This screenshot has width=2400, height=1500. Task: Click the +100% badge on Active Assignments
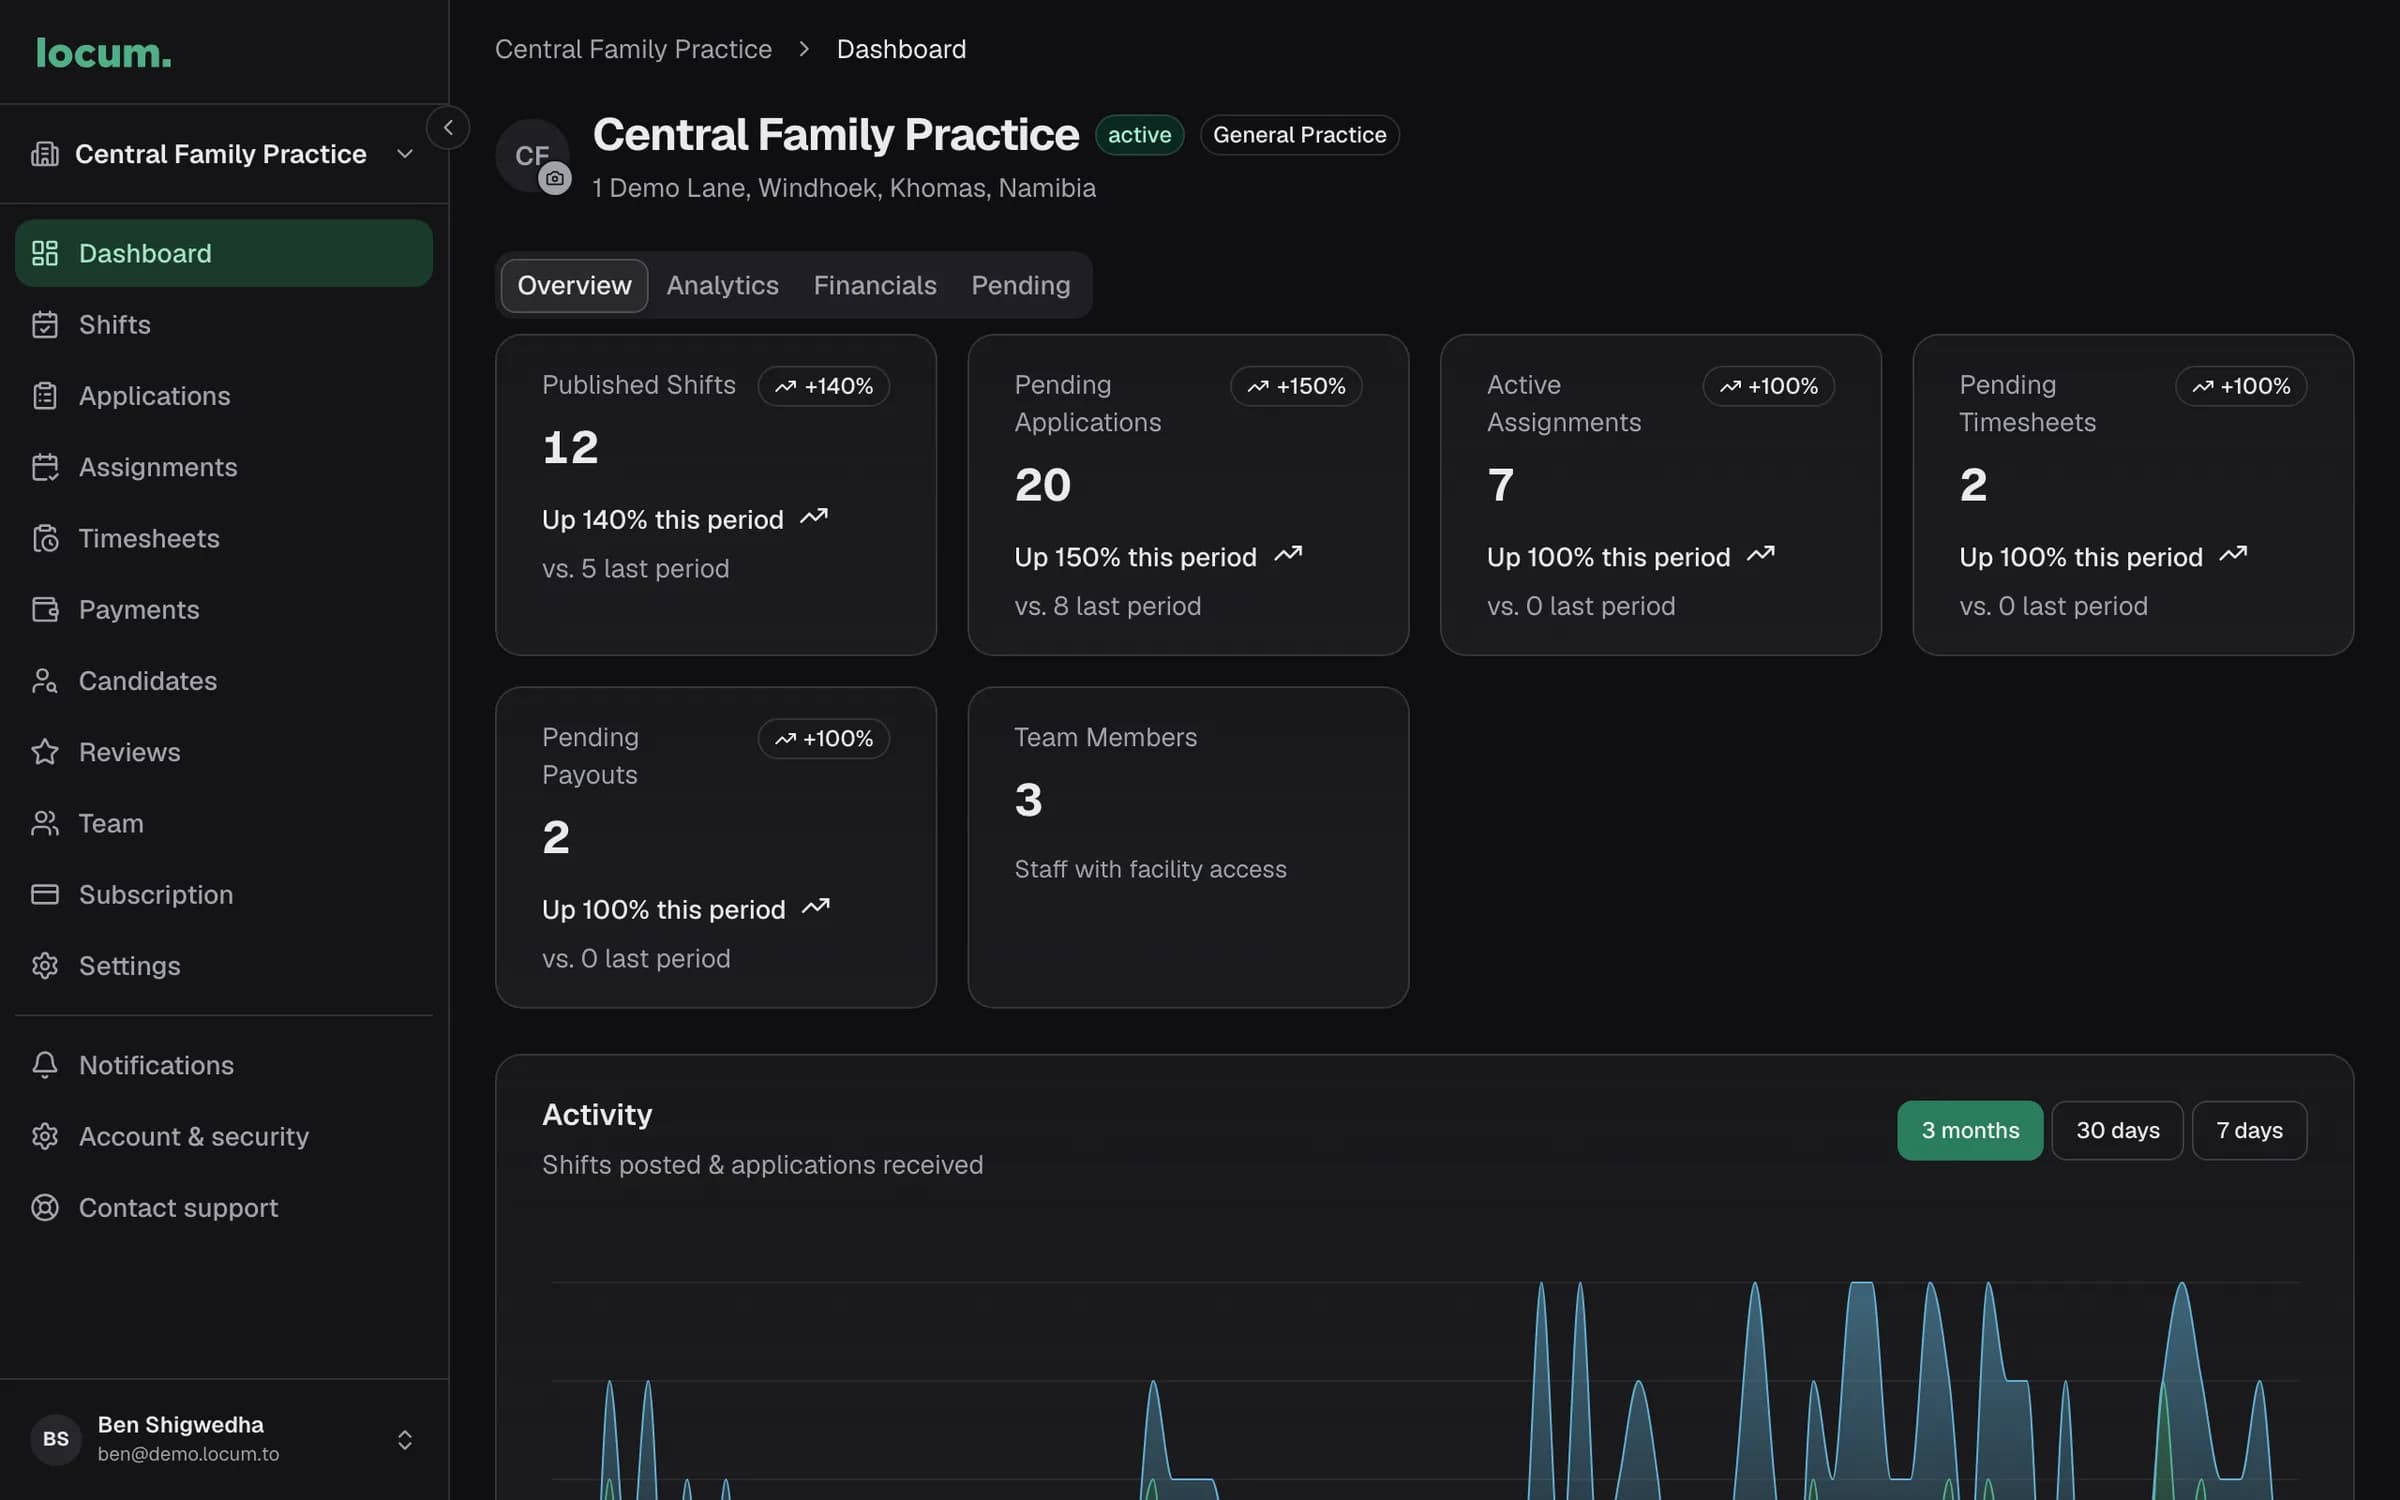[1768, 386]
